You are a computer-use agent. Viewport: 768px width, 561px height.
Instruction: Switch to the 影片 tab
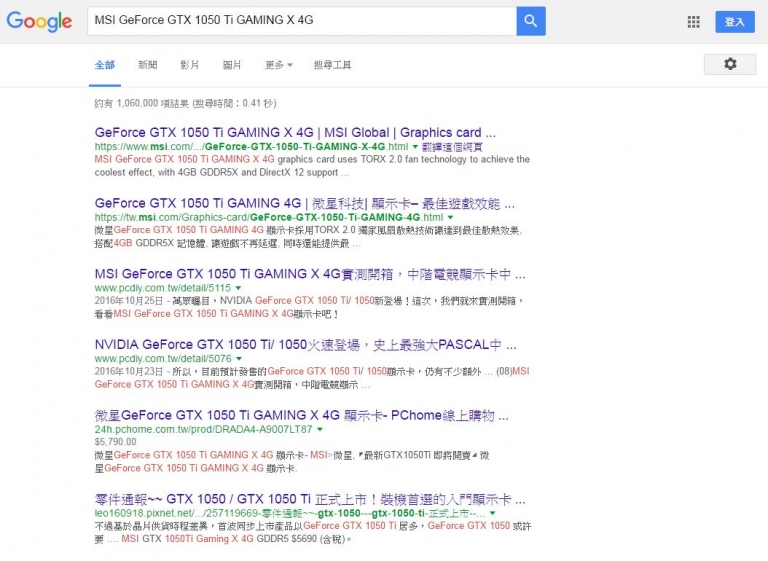tap(190, 65)
